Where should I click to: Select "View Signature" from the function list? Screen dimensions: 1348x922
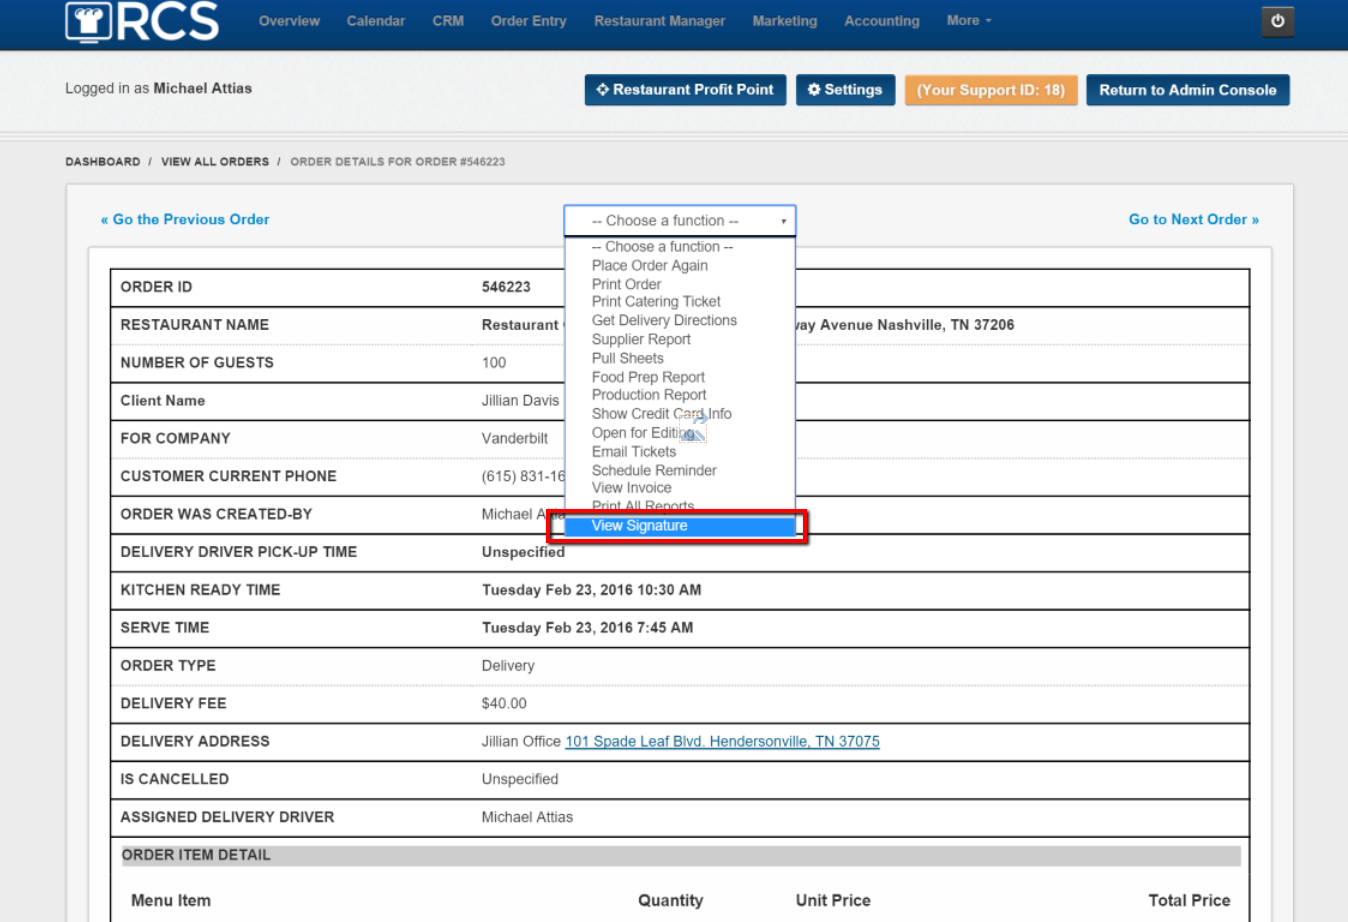639,525
